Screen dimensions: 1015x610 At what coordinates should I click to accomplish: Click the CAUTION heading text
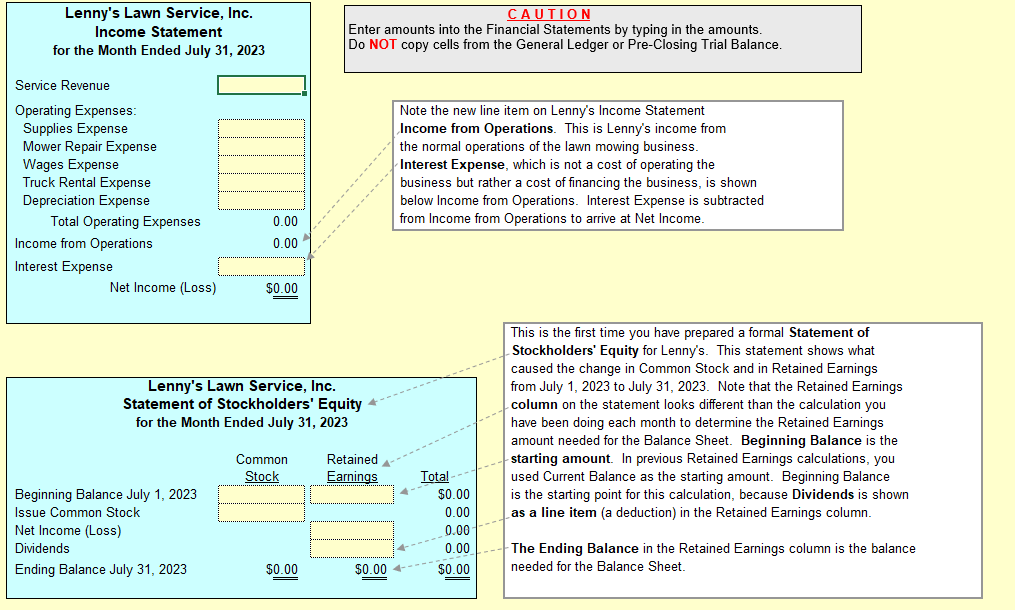point(549,14)
